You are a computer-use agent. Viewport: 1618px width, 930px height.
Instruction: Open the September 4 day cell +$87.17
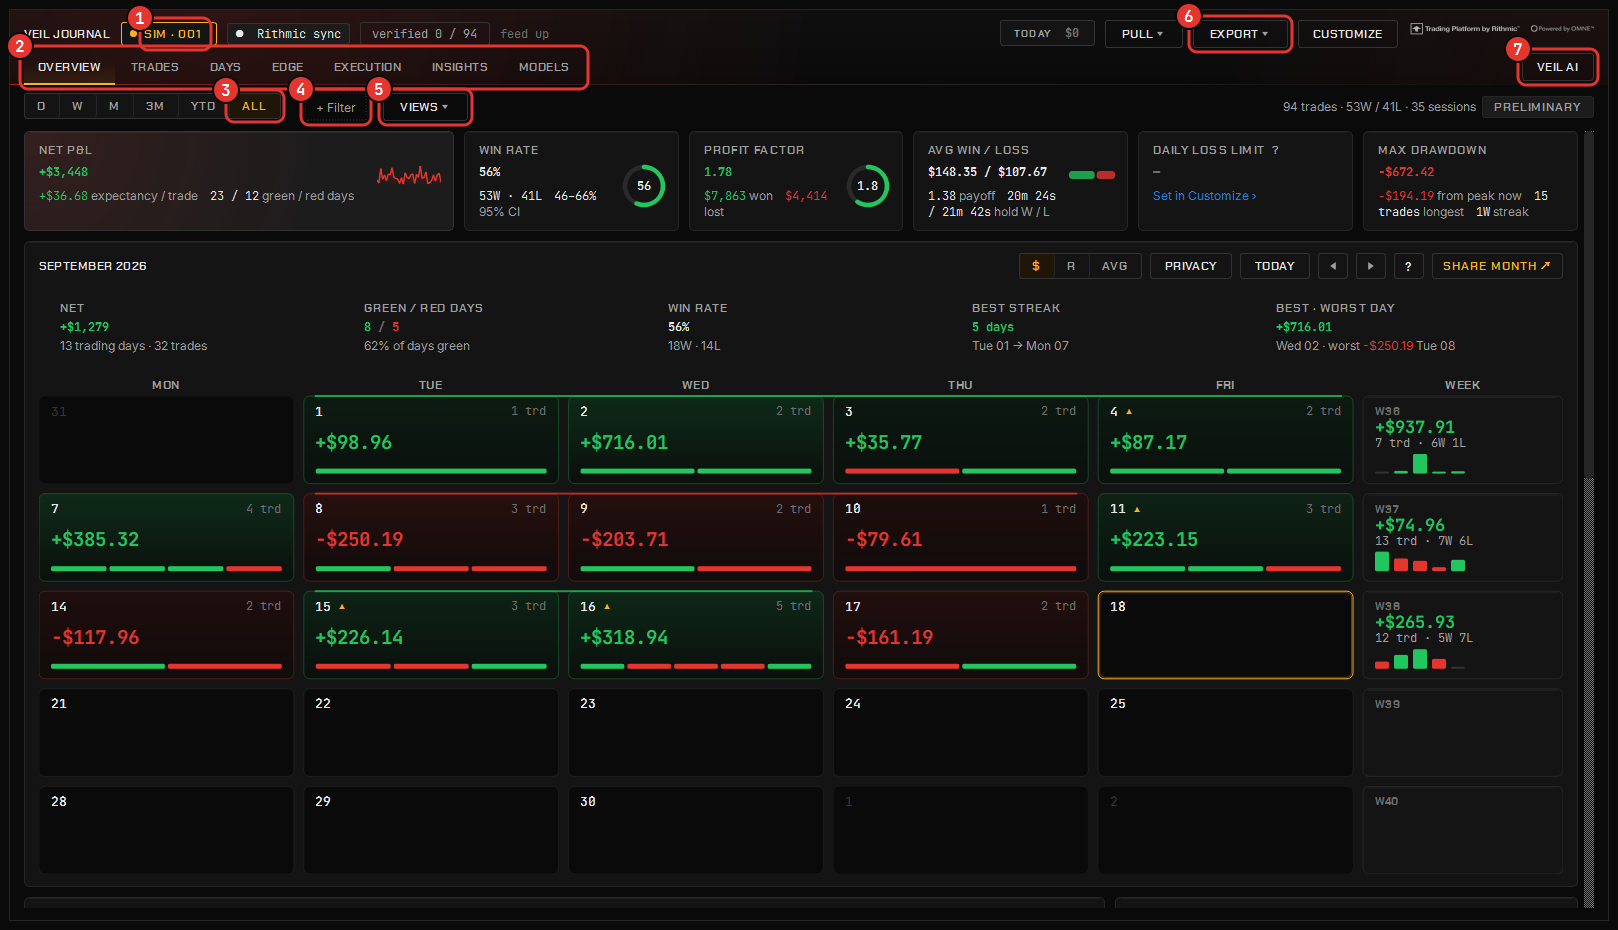click(x=1225, y=440)
